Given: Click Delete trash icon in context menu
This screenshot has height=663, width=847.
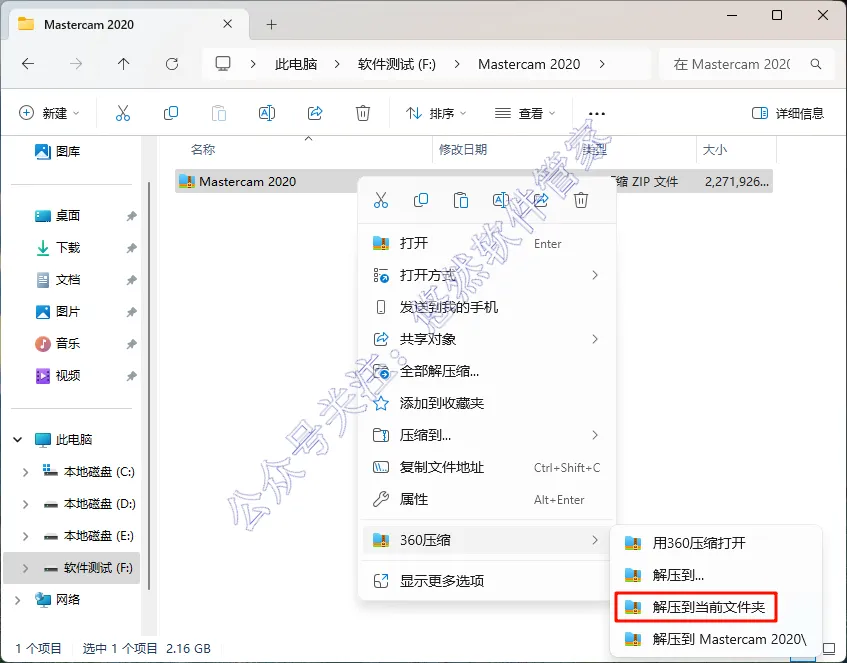Looking at the screenshot, I should click(581, 200).
